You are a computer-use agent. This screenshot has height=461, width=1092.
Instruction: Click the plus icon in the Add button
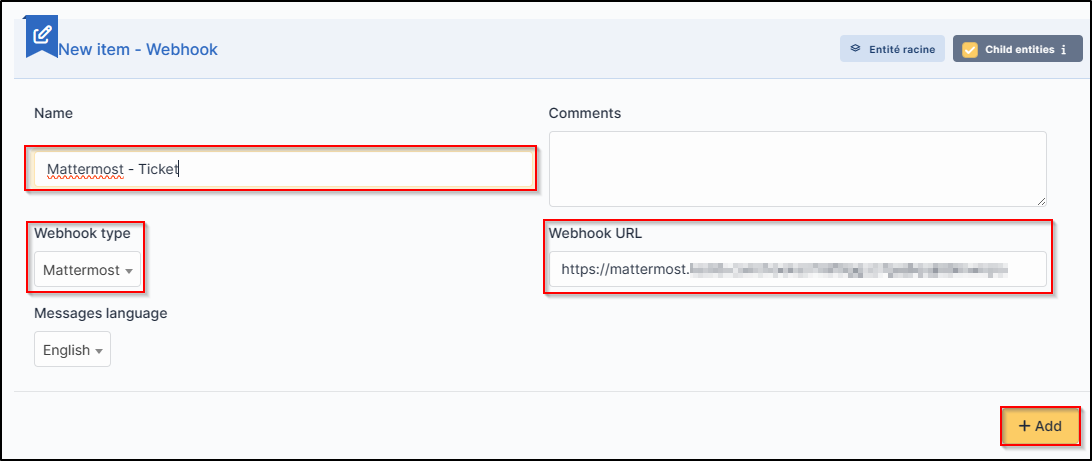tap(1024, 426)
